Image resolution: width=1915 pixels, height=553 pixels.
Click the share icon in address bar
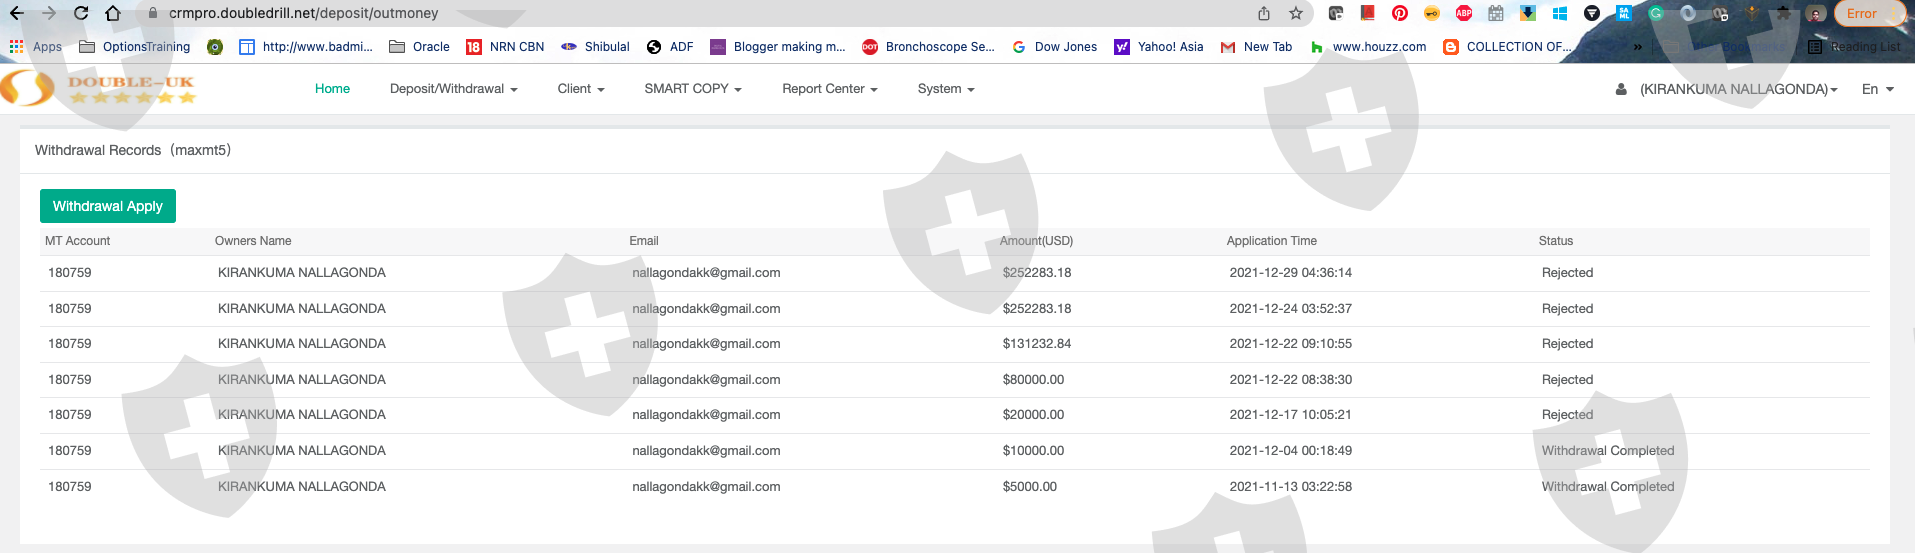[1264, 13]
